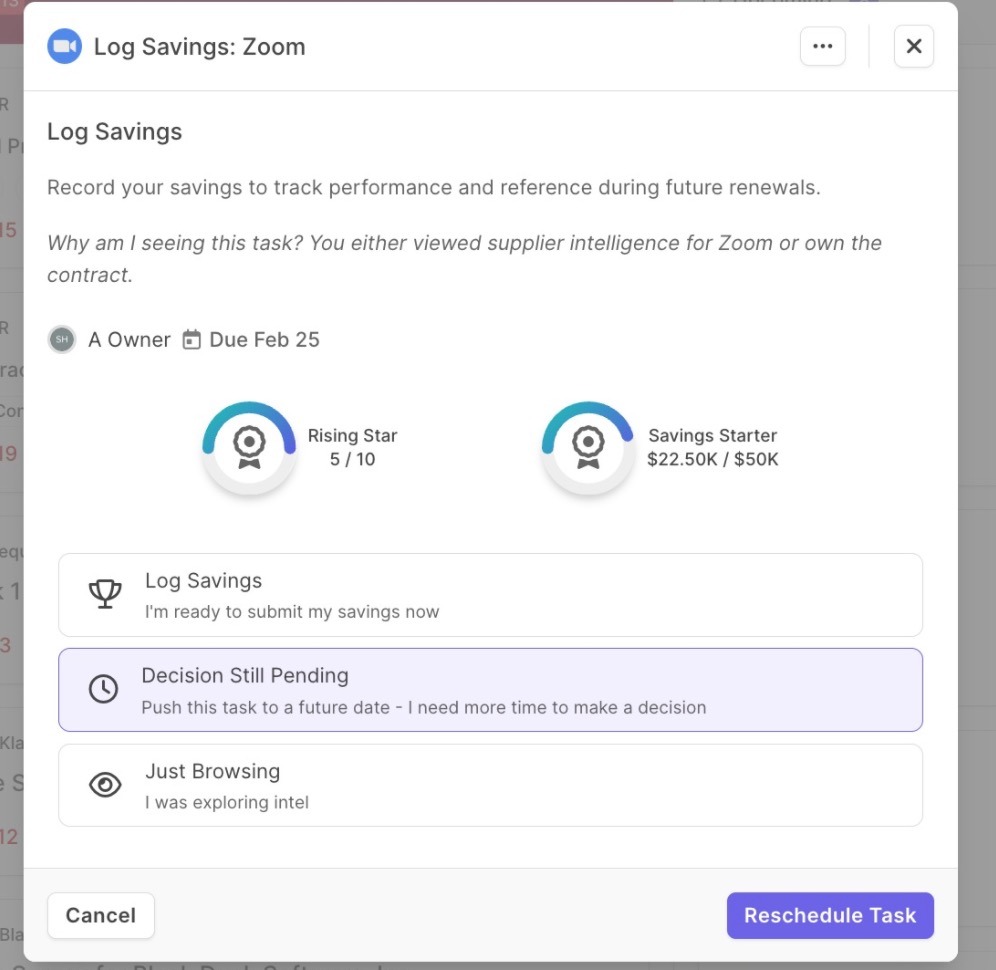Click the trophy icon in Log Savings

(105, 594)
